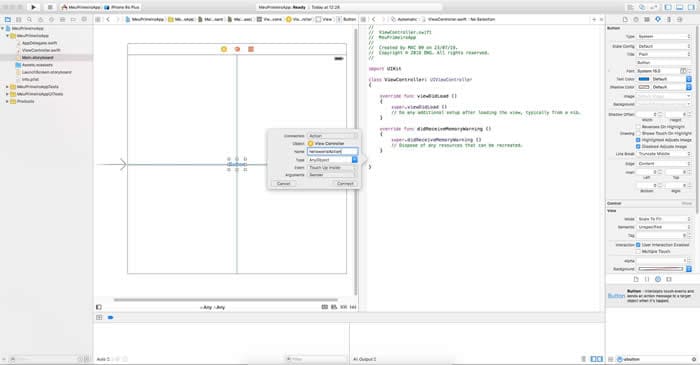Select the Version editor button
This screenshot has width=700, height=365.
[x=654, y=7]
